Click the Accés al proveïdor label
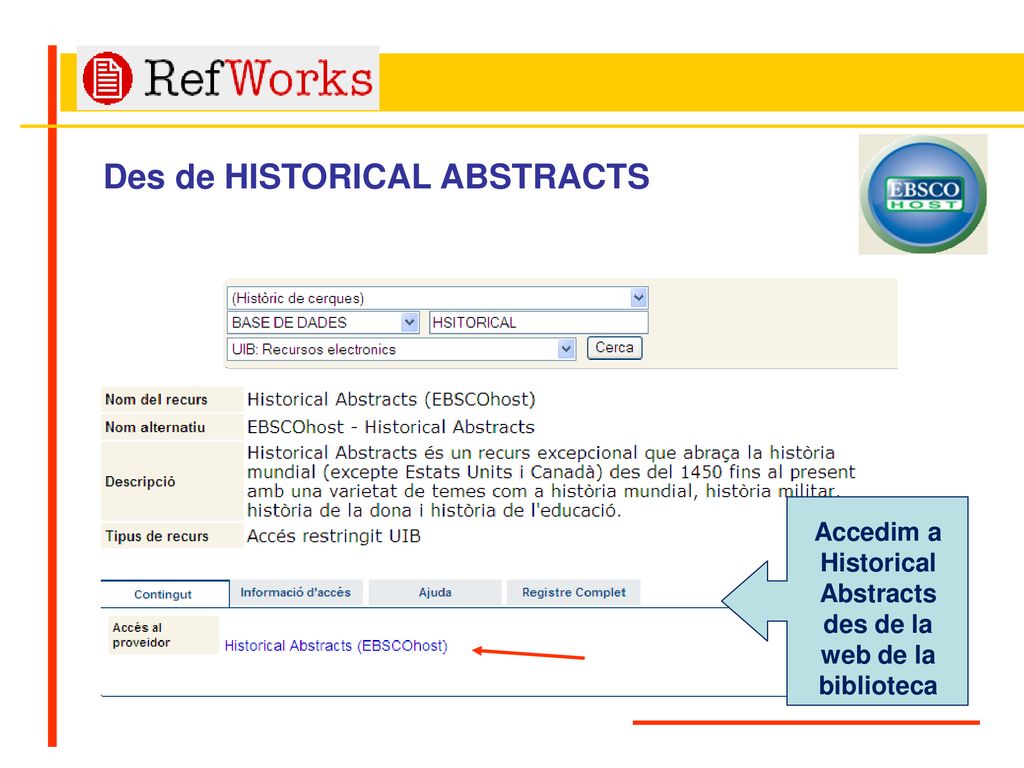 [141, 635]
